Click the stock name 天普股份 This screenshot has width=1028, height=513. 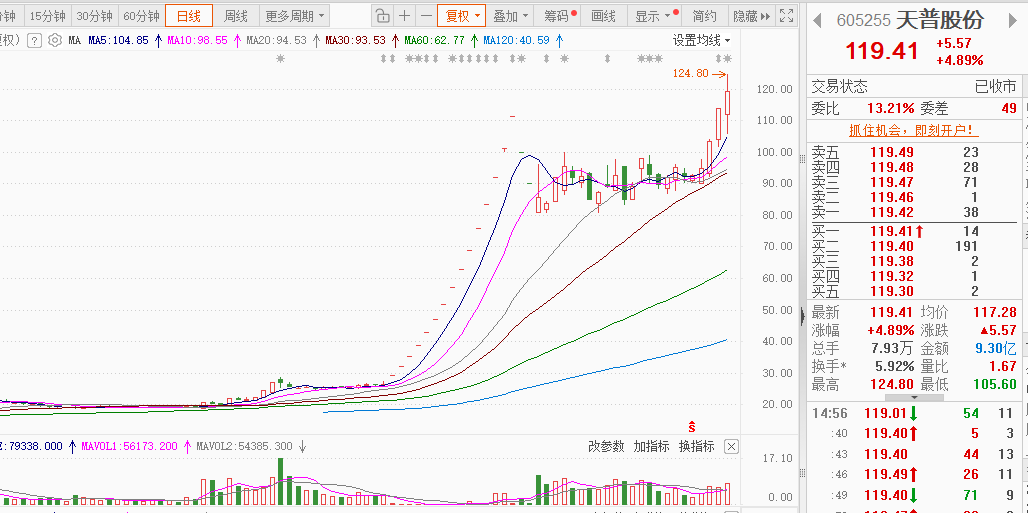[939, 20]
